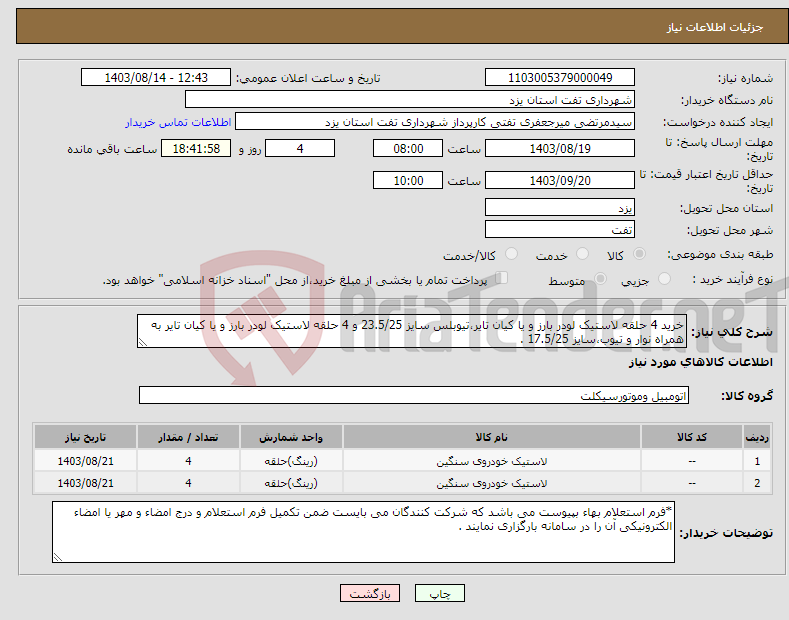The height and width of the screenshot is (620, 789).
Task: Toggle اسناد خزانه اسلامی payment checkbox
Action: (x=502, y=277)
